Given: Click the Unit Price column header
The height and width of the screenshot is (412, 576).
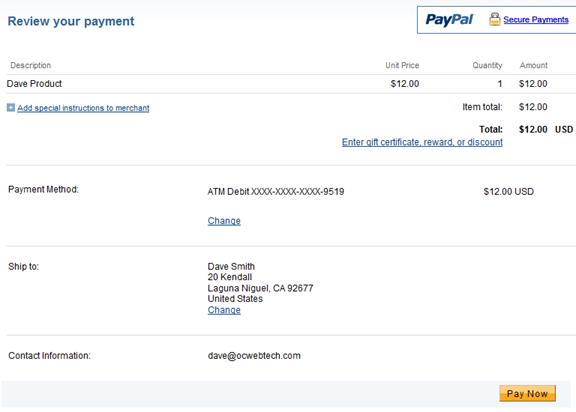Looking at the screenshot, I should (402, 65).
